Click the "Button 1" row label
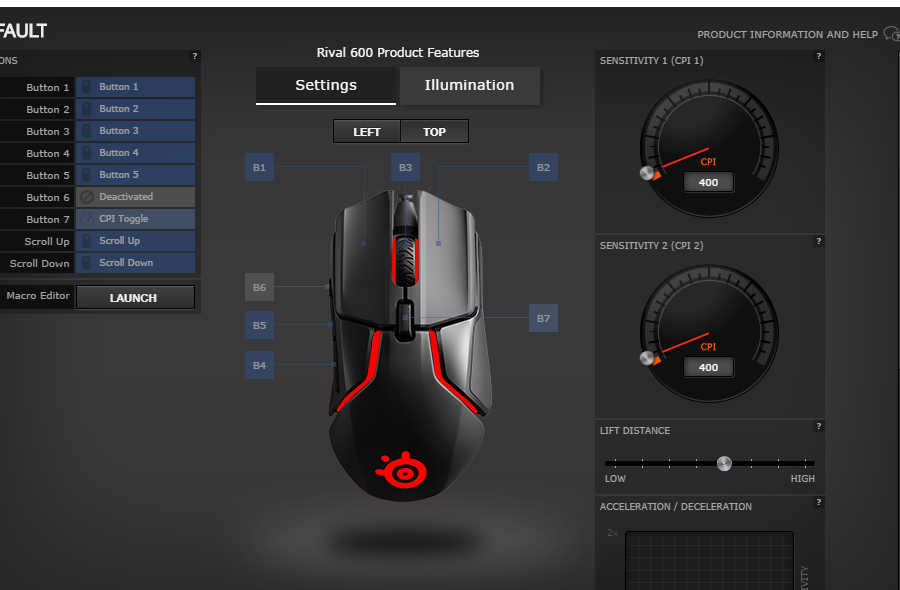This screenshot has height=590, width=900. click(48, 88)
